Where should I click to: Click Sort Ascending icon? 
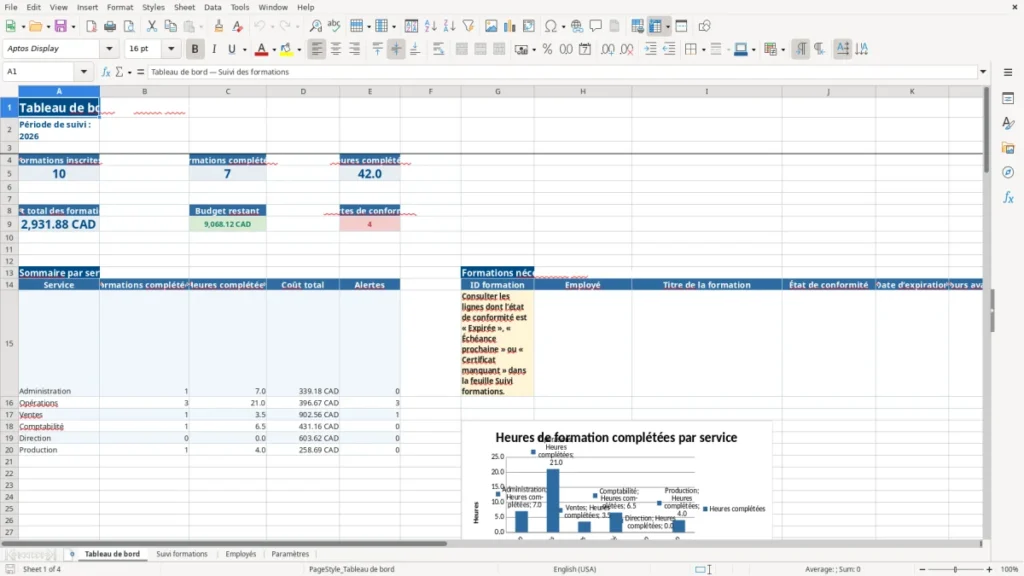pyautogui.click(x=430, y=26)
